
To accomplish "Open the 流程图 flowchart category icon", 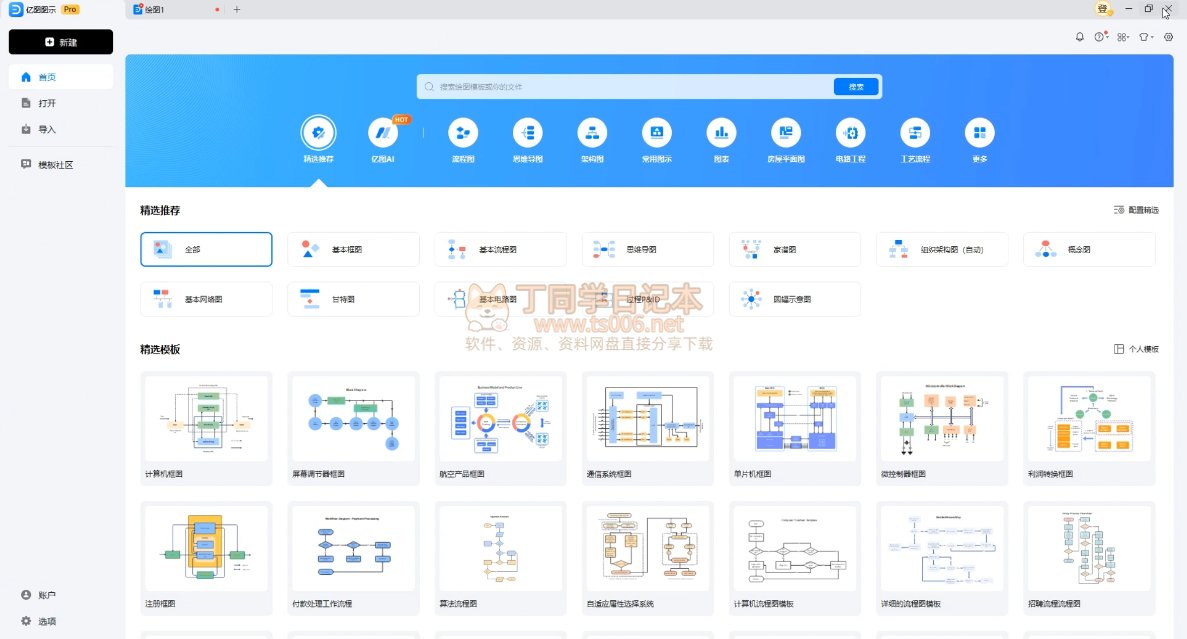I will 463,133.
